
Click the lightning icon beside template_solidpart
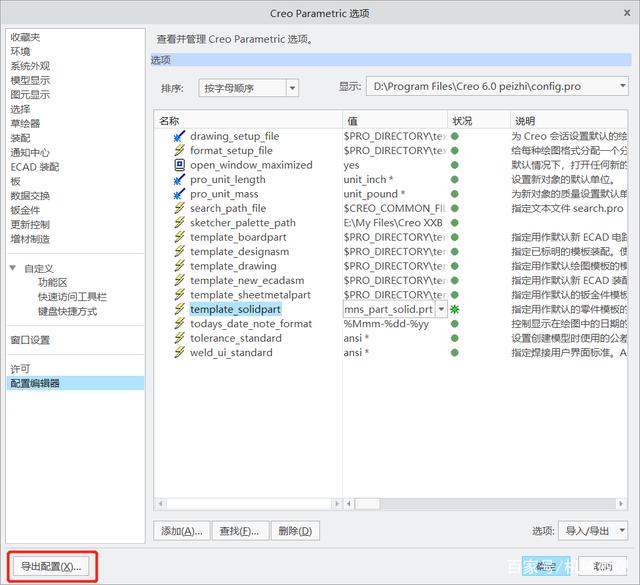point(179,309)
